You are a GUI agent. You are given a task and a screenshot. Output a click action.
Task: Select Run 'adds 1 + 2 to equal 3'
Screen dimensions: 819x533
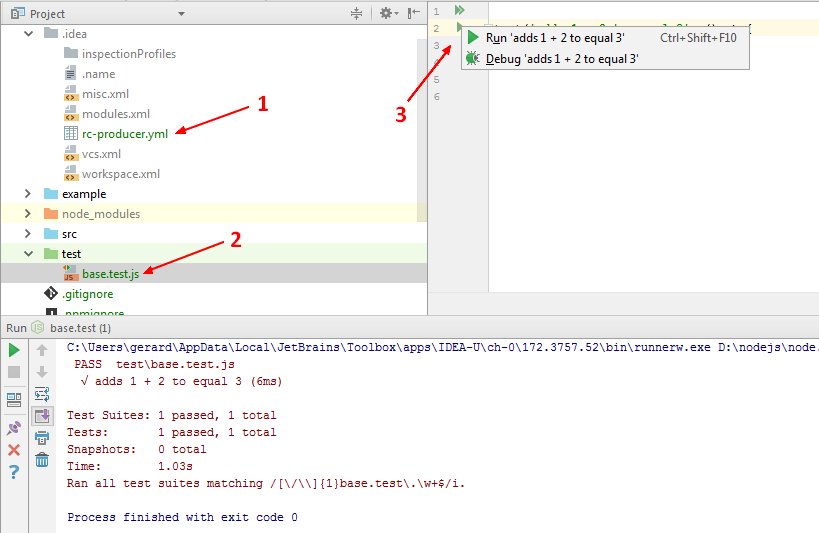coord(555,37)
